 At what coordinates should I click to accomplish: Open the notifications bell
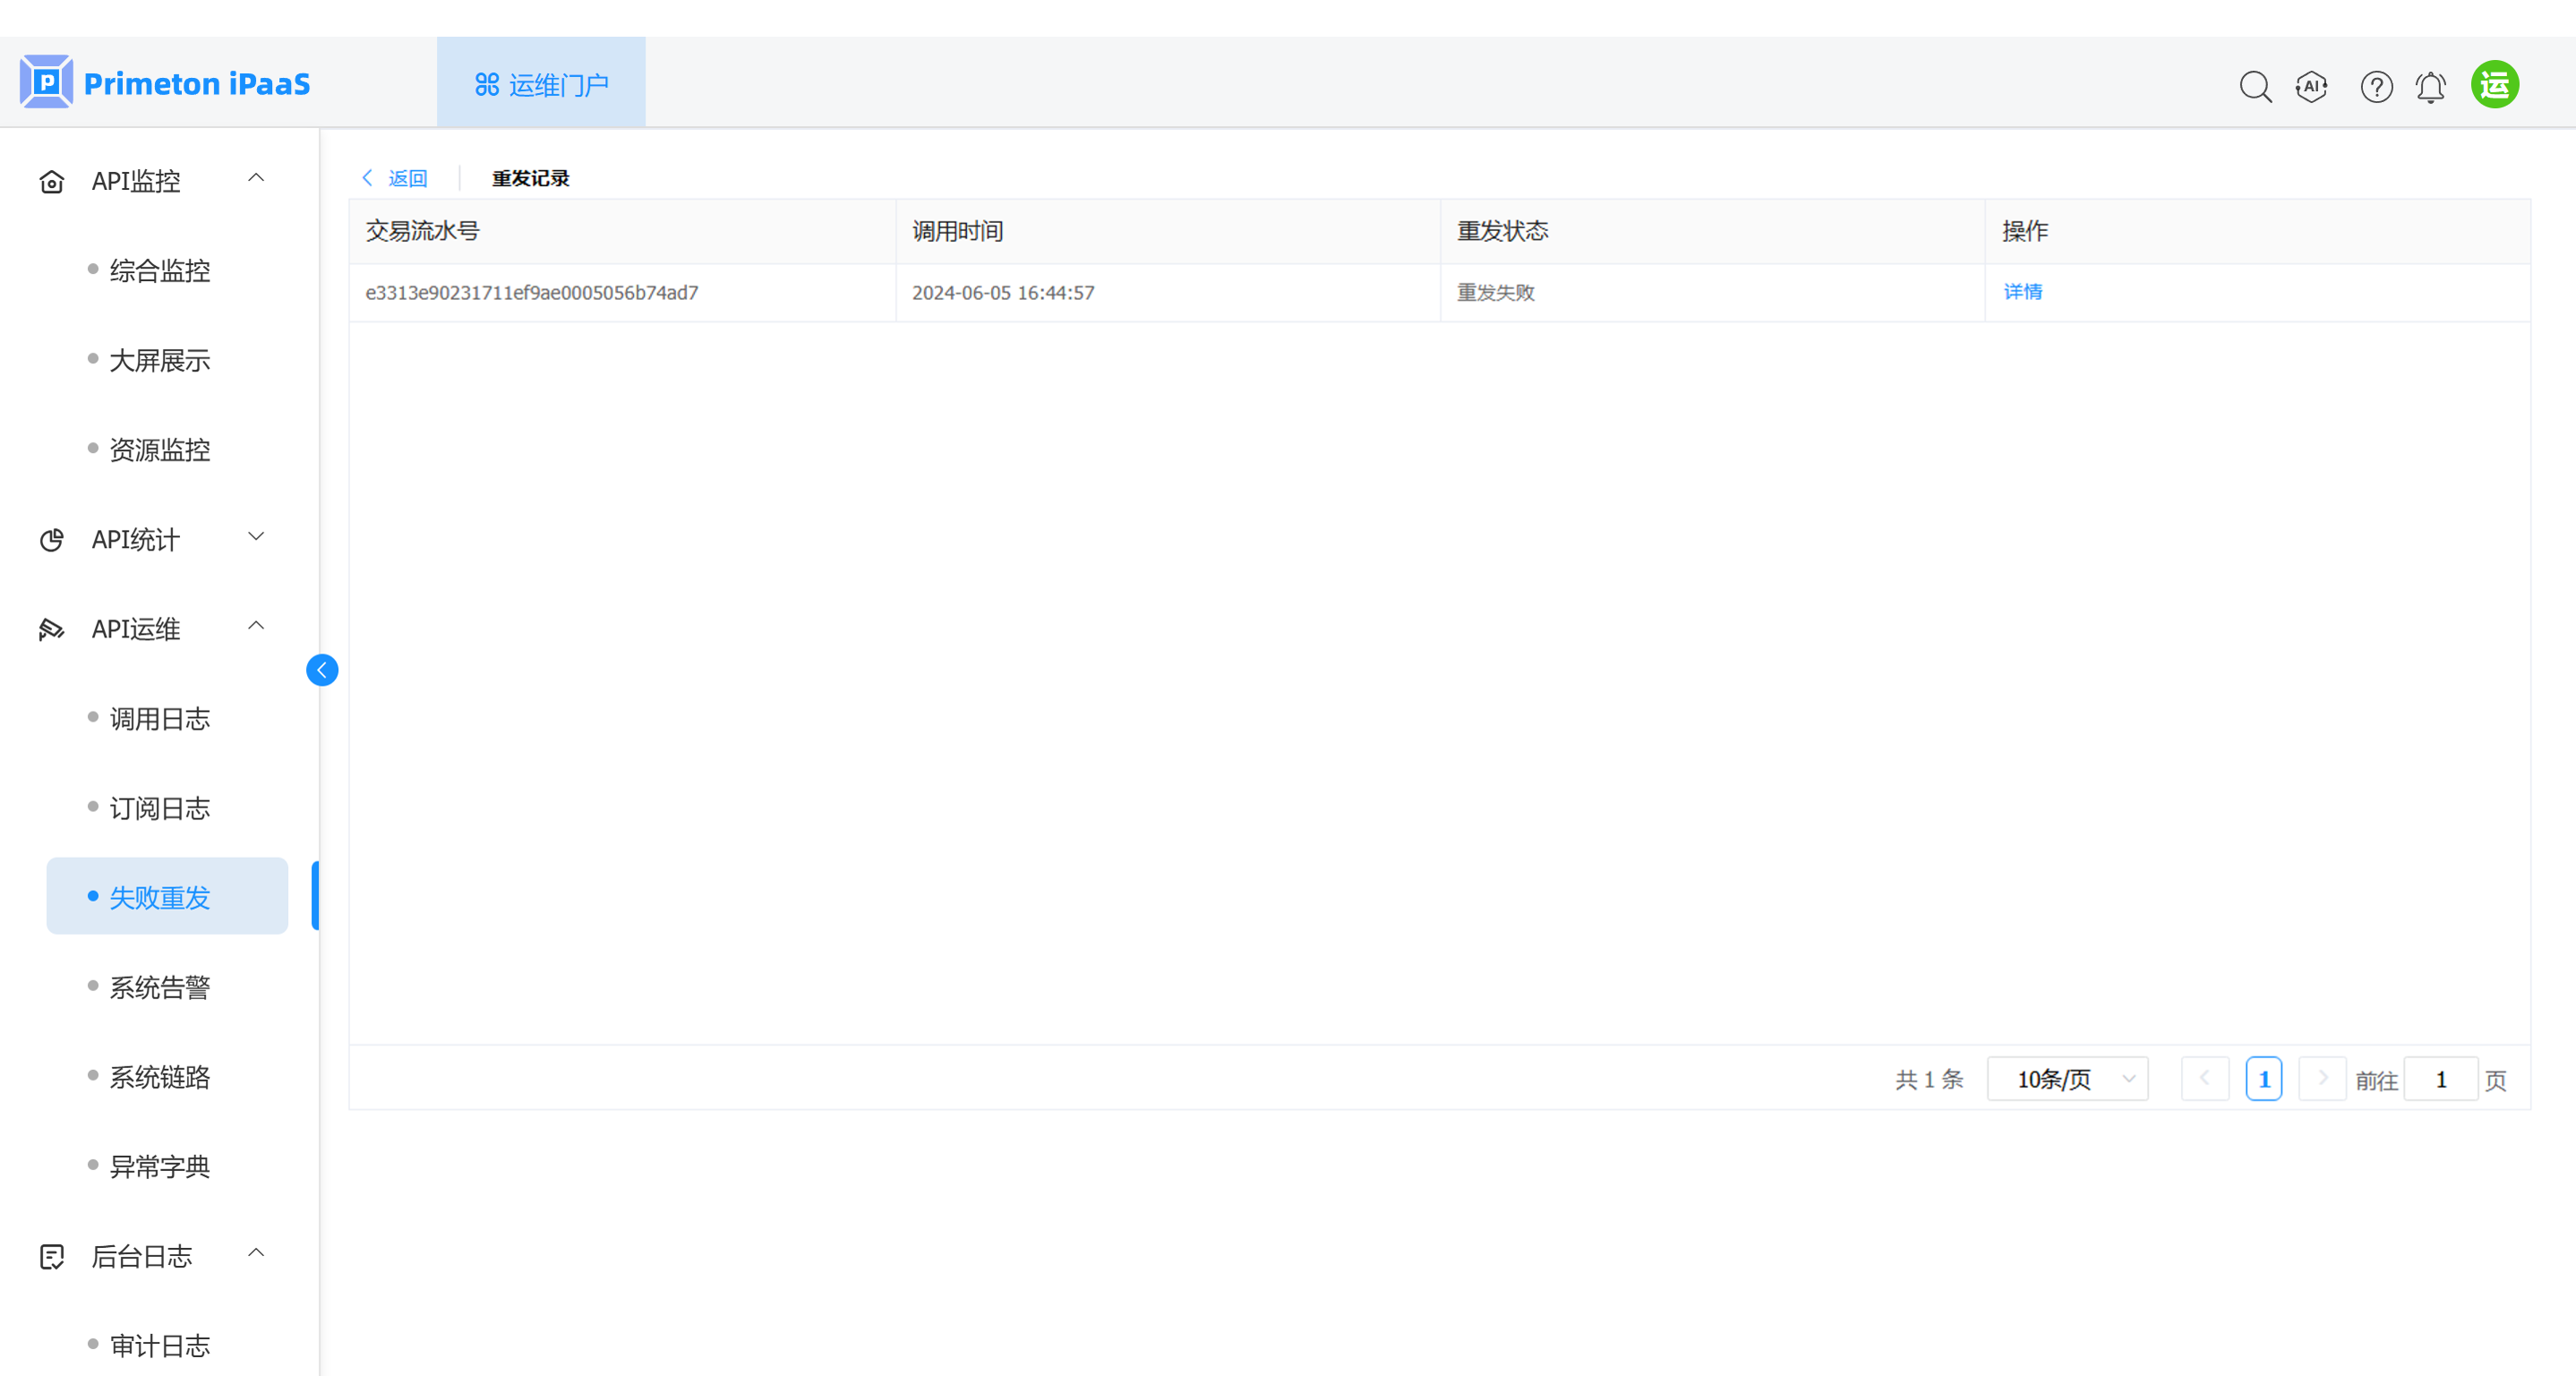tap(2431, 86)
